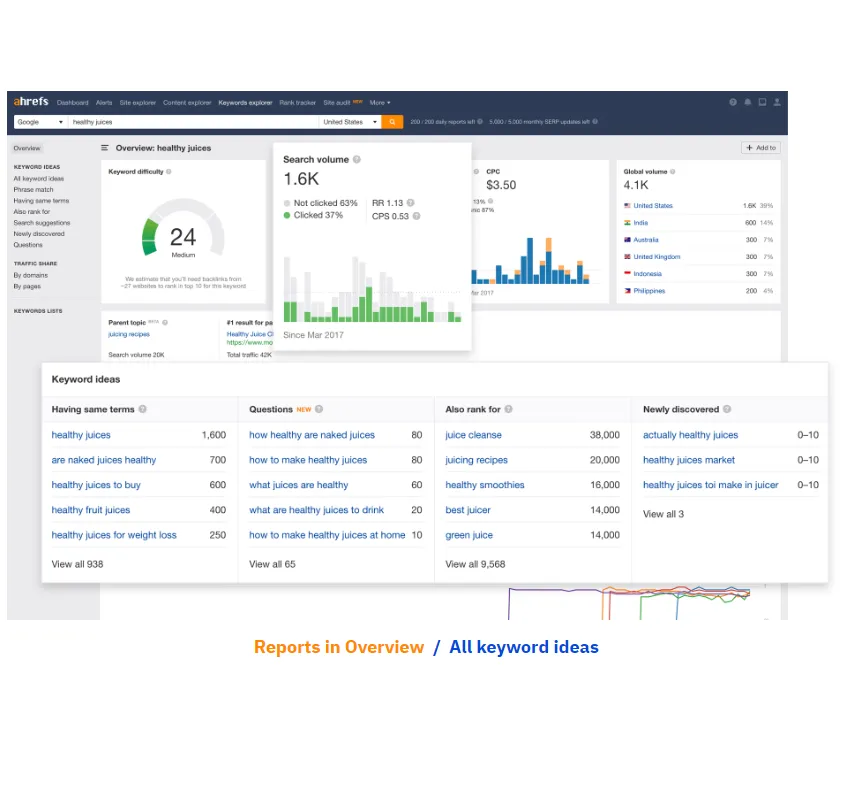The image size is (847, 802).
Task: Click the Philippines country link
Action: pyautogui.click(x=649, y=291)
